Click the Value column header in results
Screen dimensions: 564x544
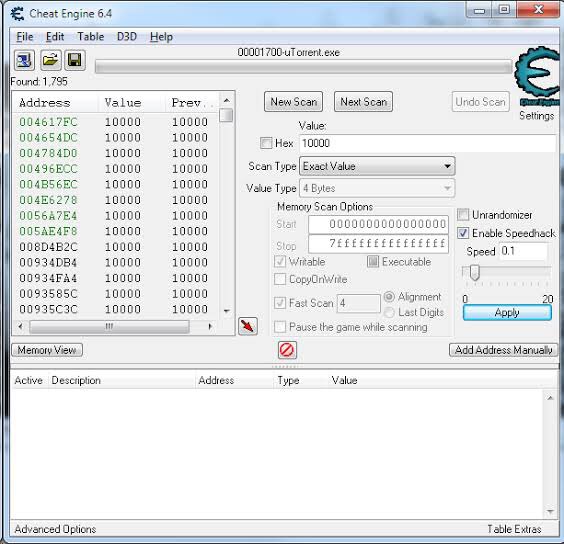tap(132, 103)
